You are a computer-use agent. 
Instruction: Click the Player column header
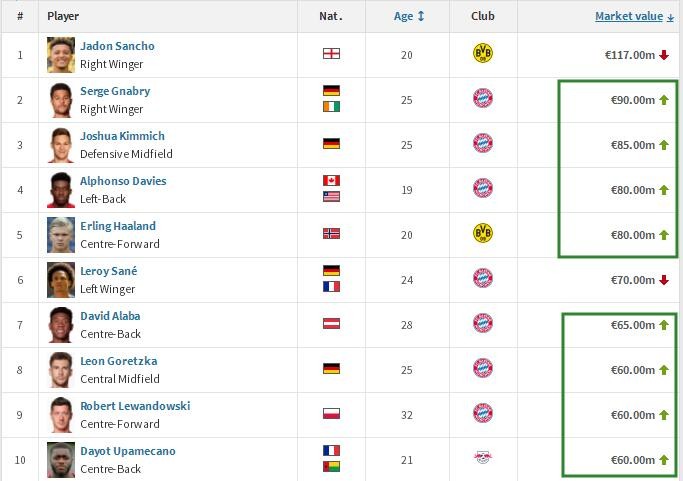click(63, 16)
